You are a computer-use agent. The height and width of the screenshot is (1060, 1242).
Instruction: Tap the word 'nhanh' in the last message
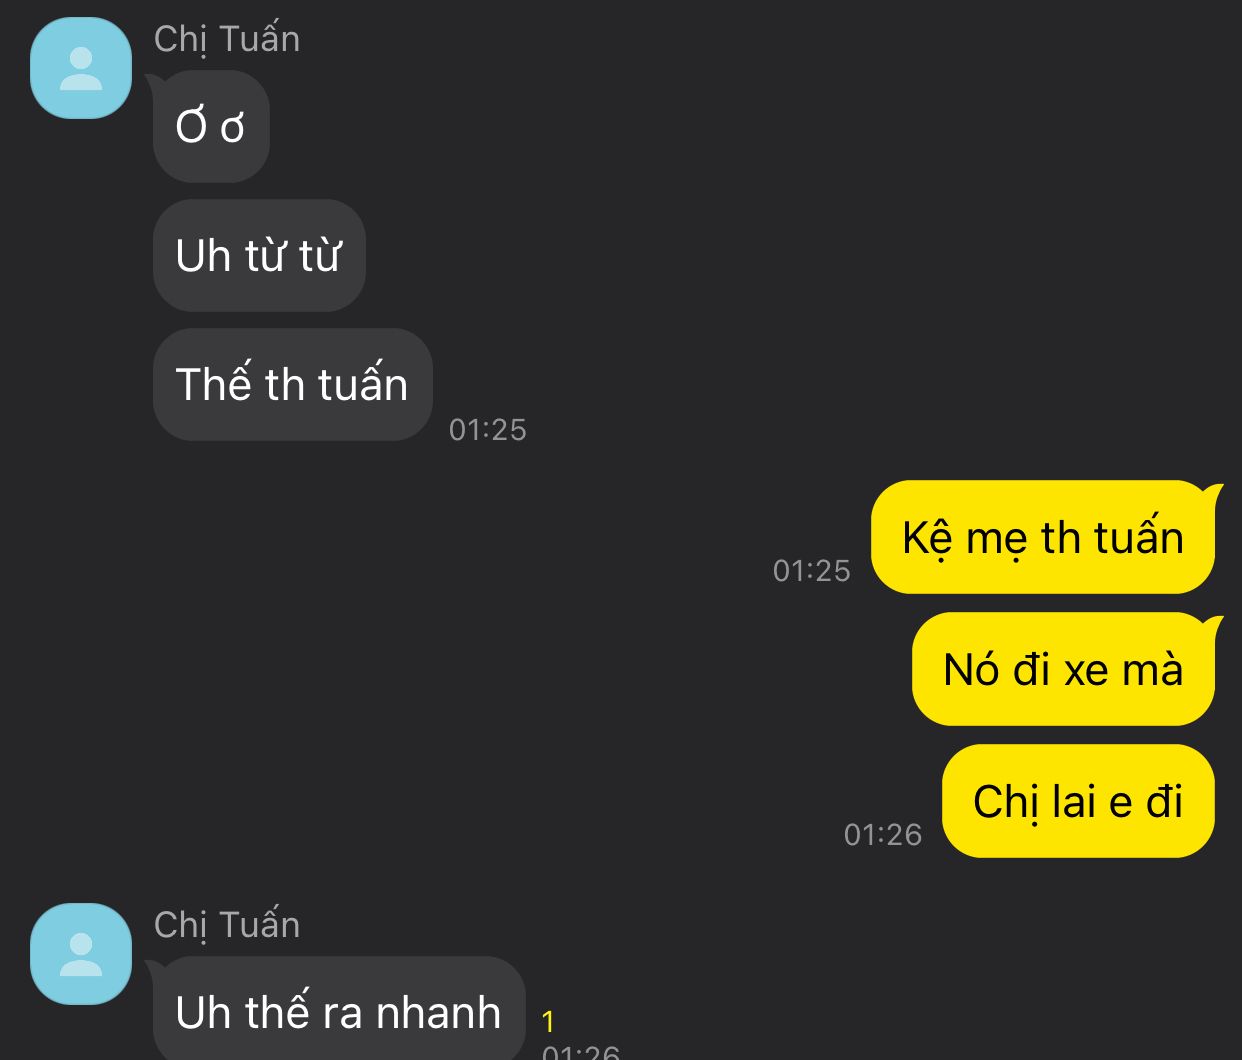438,1012
